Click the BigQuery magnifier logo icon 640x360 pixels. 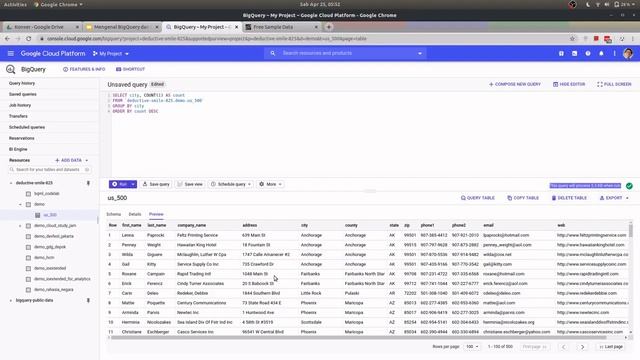click(11, 69)
